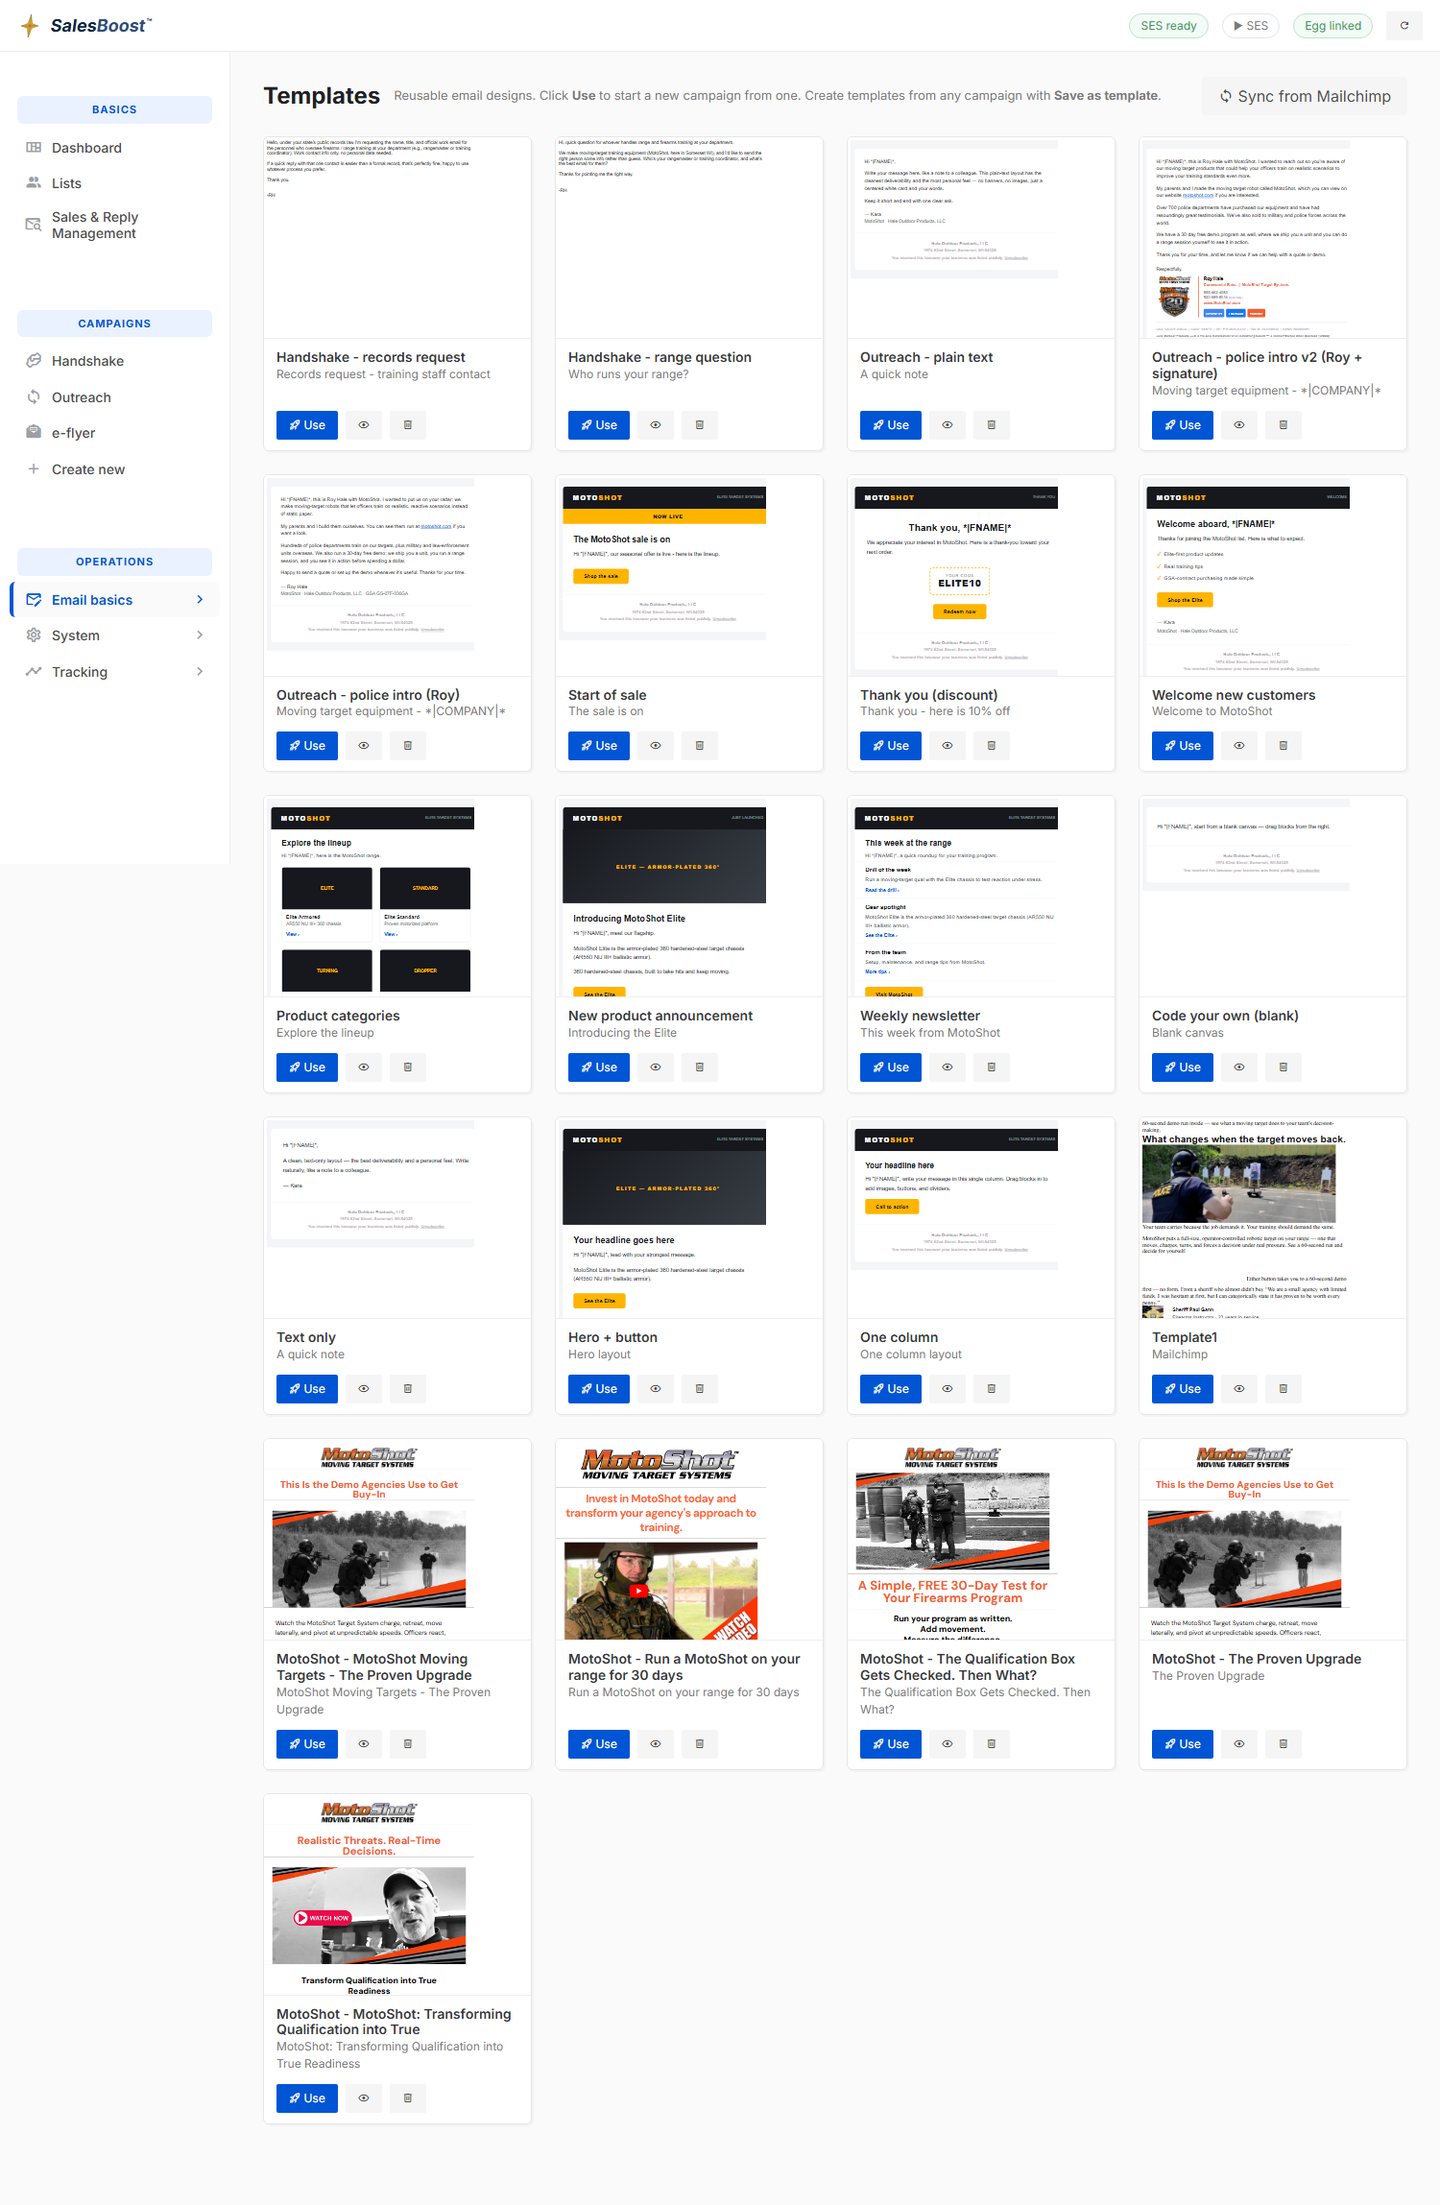The width and height of the screenshot is (1440, 2205).
Task: Preview the Weekly newsletter template
Action: coord(948,1068)
